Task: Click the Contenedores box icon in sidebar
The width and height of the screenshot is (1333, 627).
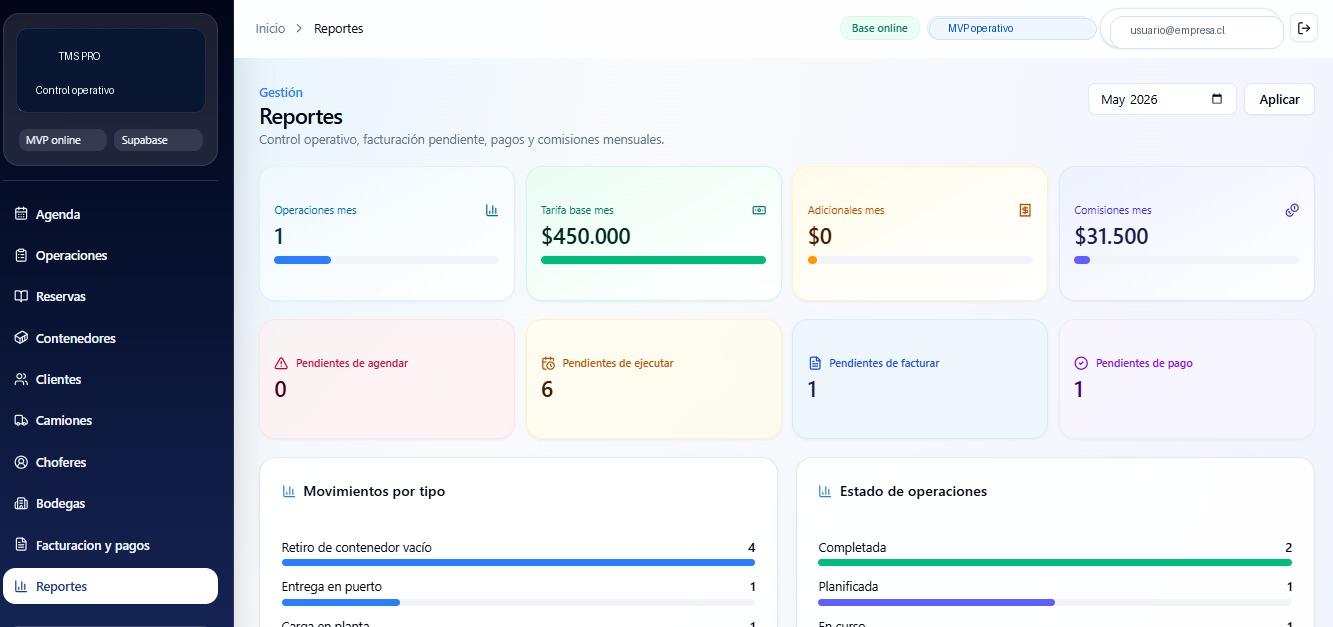Action: coord(21,338)
